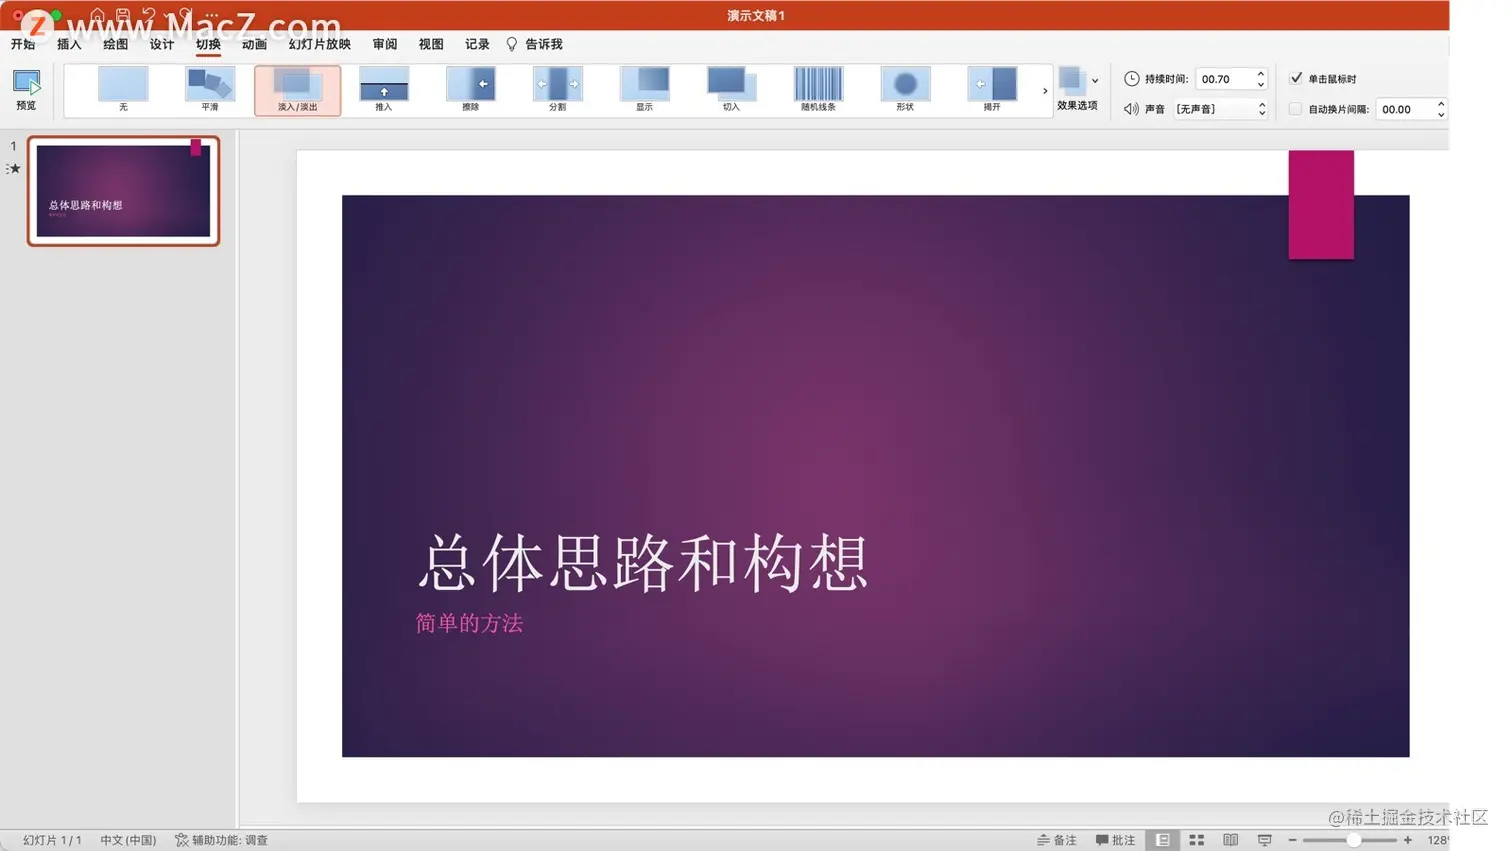This screenshot has width=1512, height=851.
Task: Select the 无 (none) transition
Action: click(x=123, y=89)
